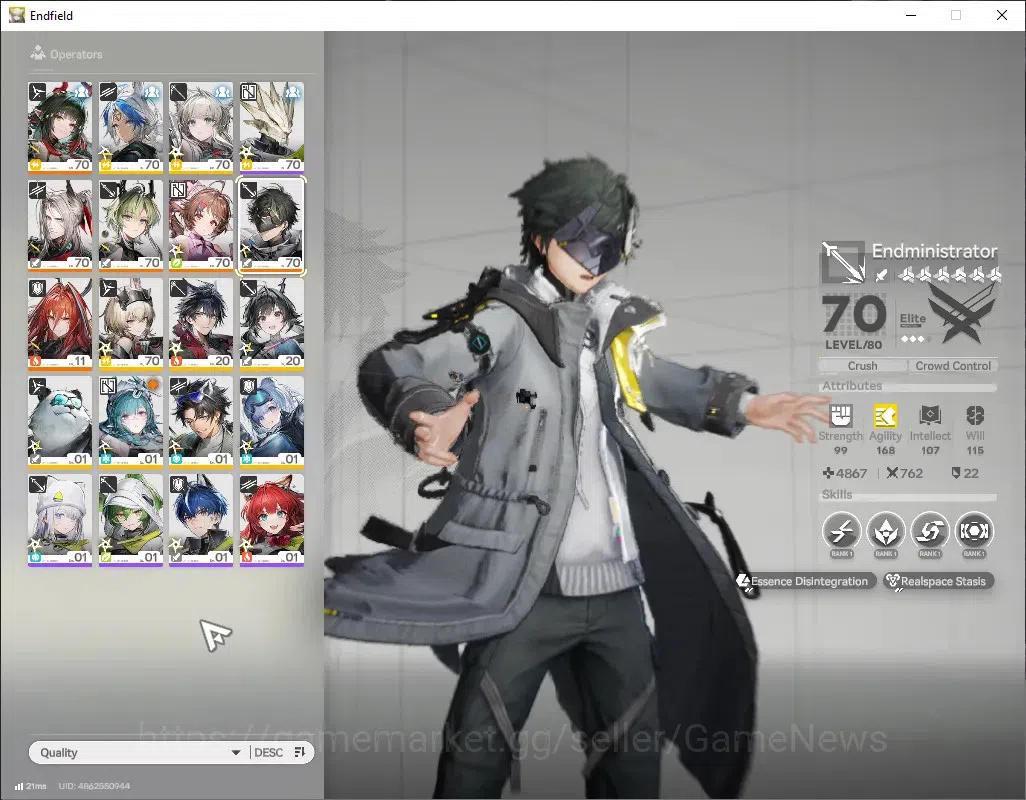The height and width of the screenshot is (800, 1026).
Task: Pick the black-haired man wearing sunglasses on head
Action: pyautogui.click(x=201, y=422)
